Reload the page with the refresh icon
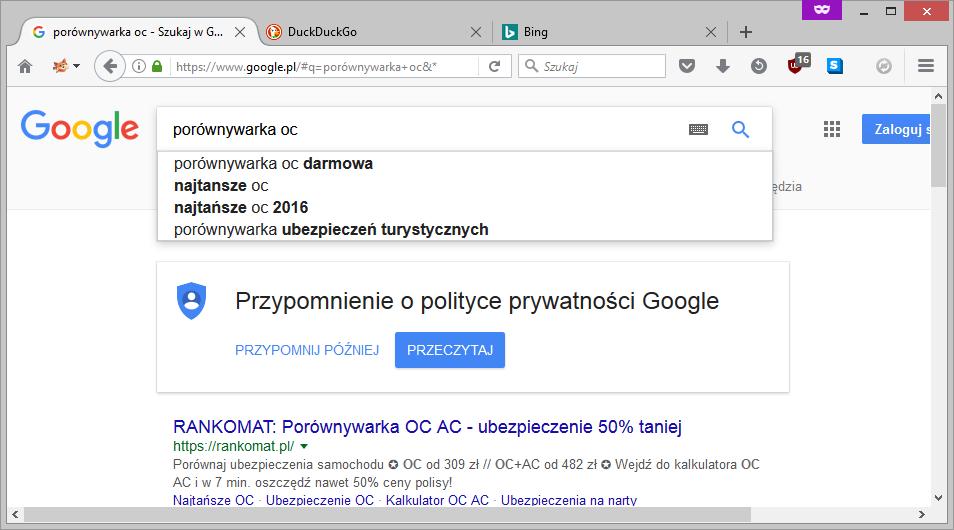Image resolution: width=954 pixels, height=530 pixels. click(495, 66)
